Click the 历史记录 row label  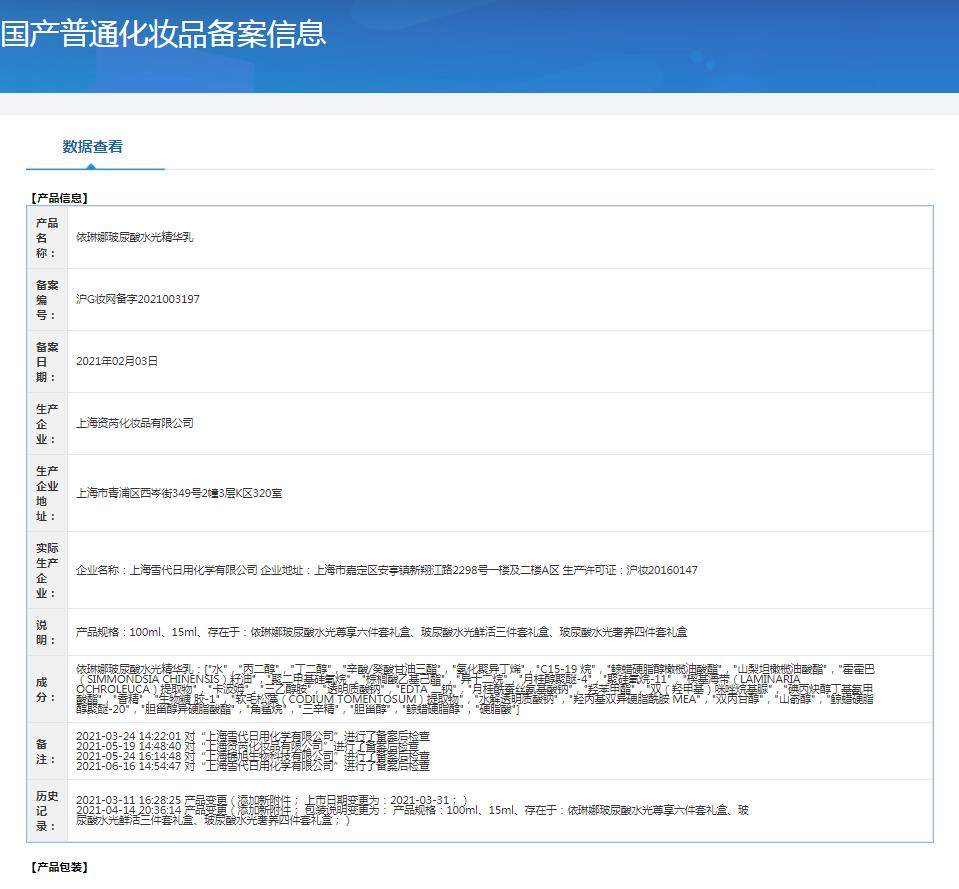(x=46, y=811)
